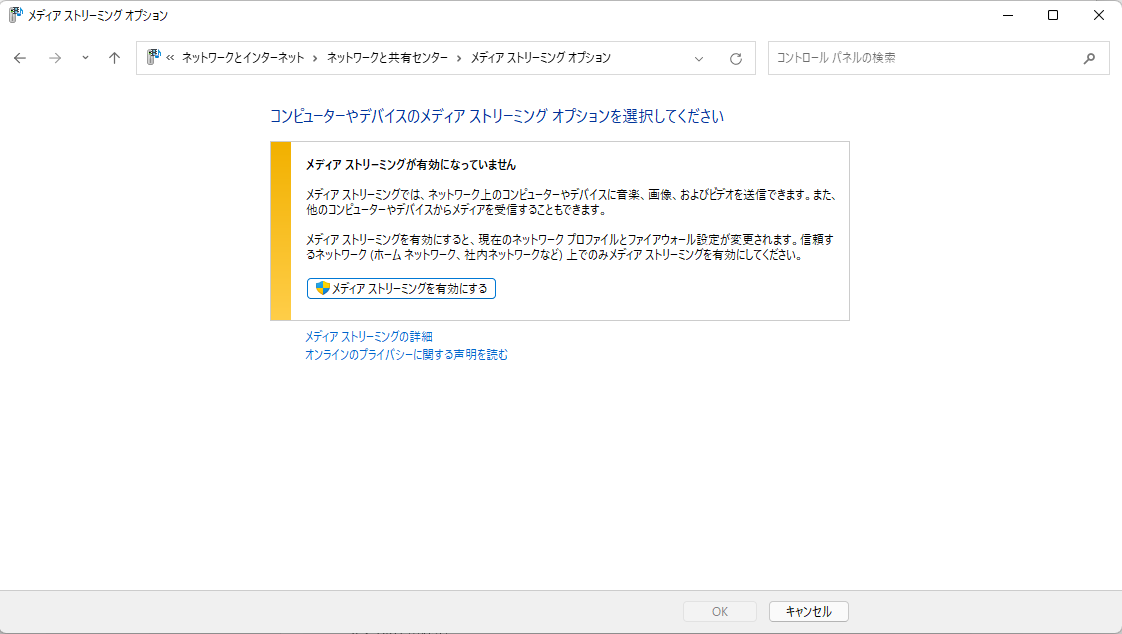Click the title bar window icon
Image resolution: width=1122 pixels, height=634 pixels.
click(x=15, y=15)
